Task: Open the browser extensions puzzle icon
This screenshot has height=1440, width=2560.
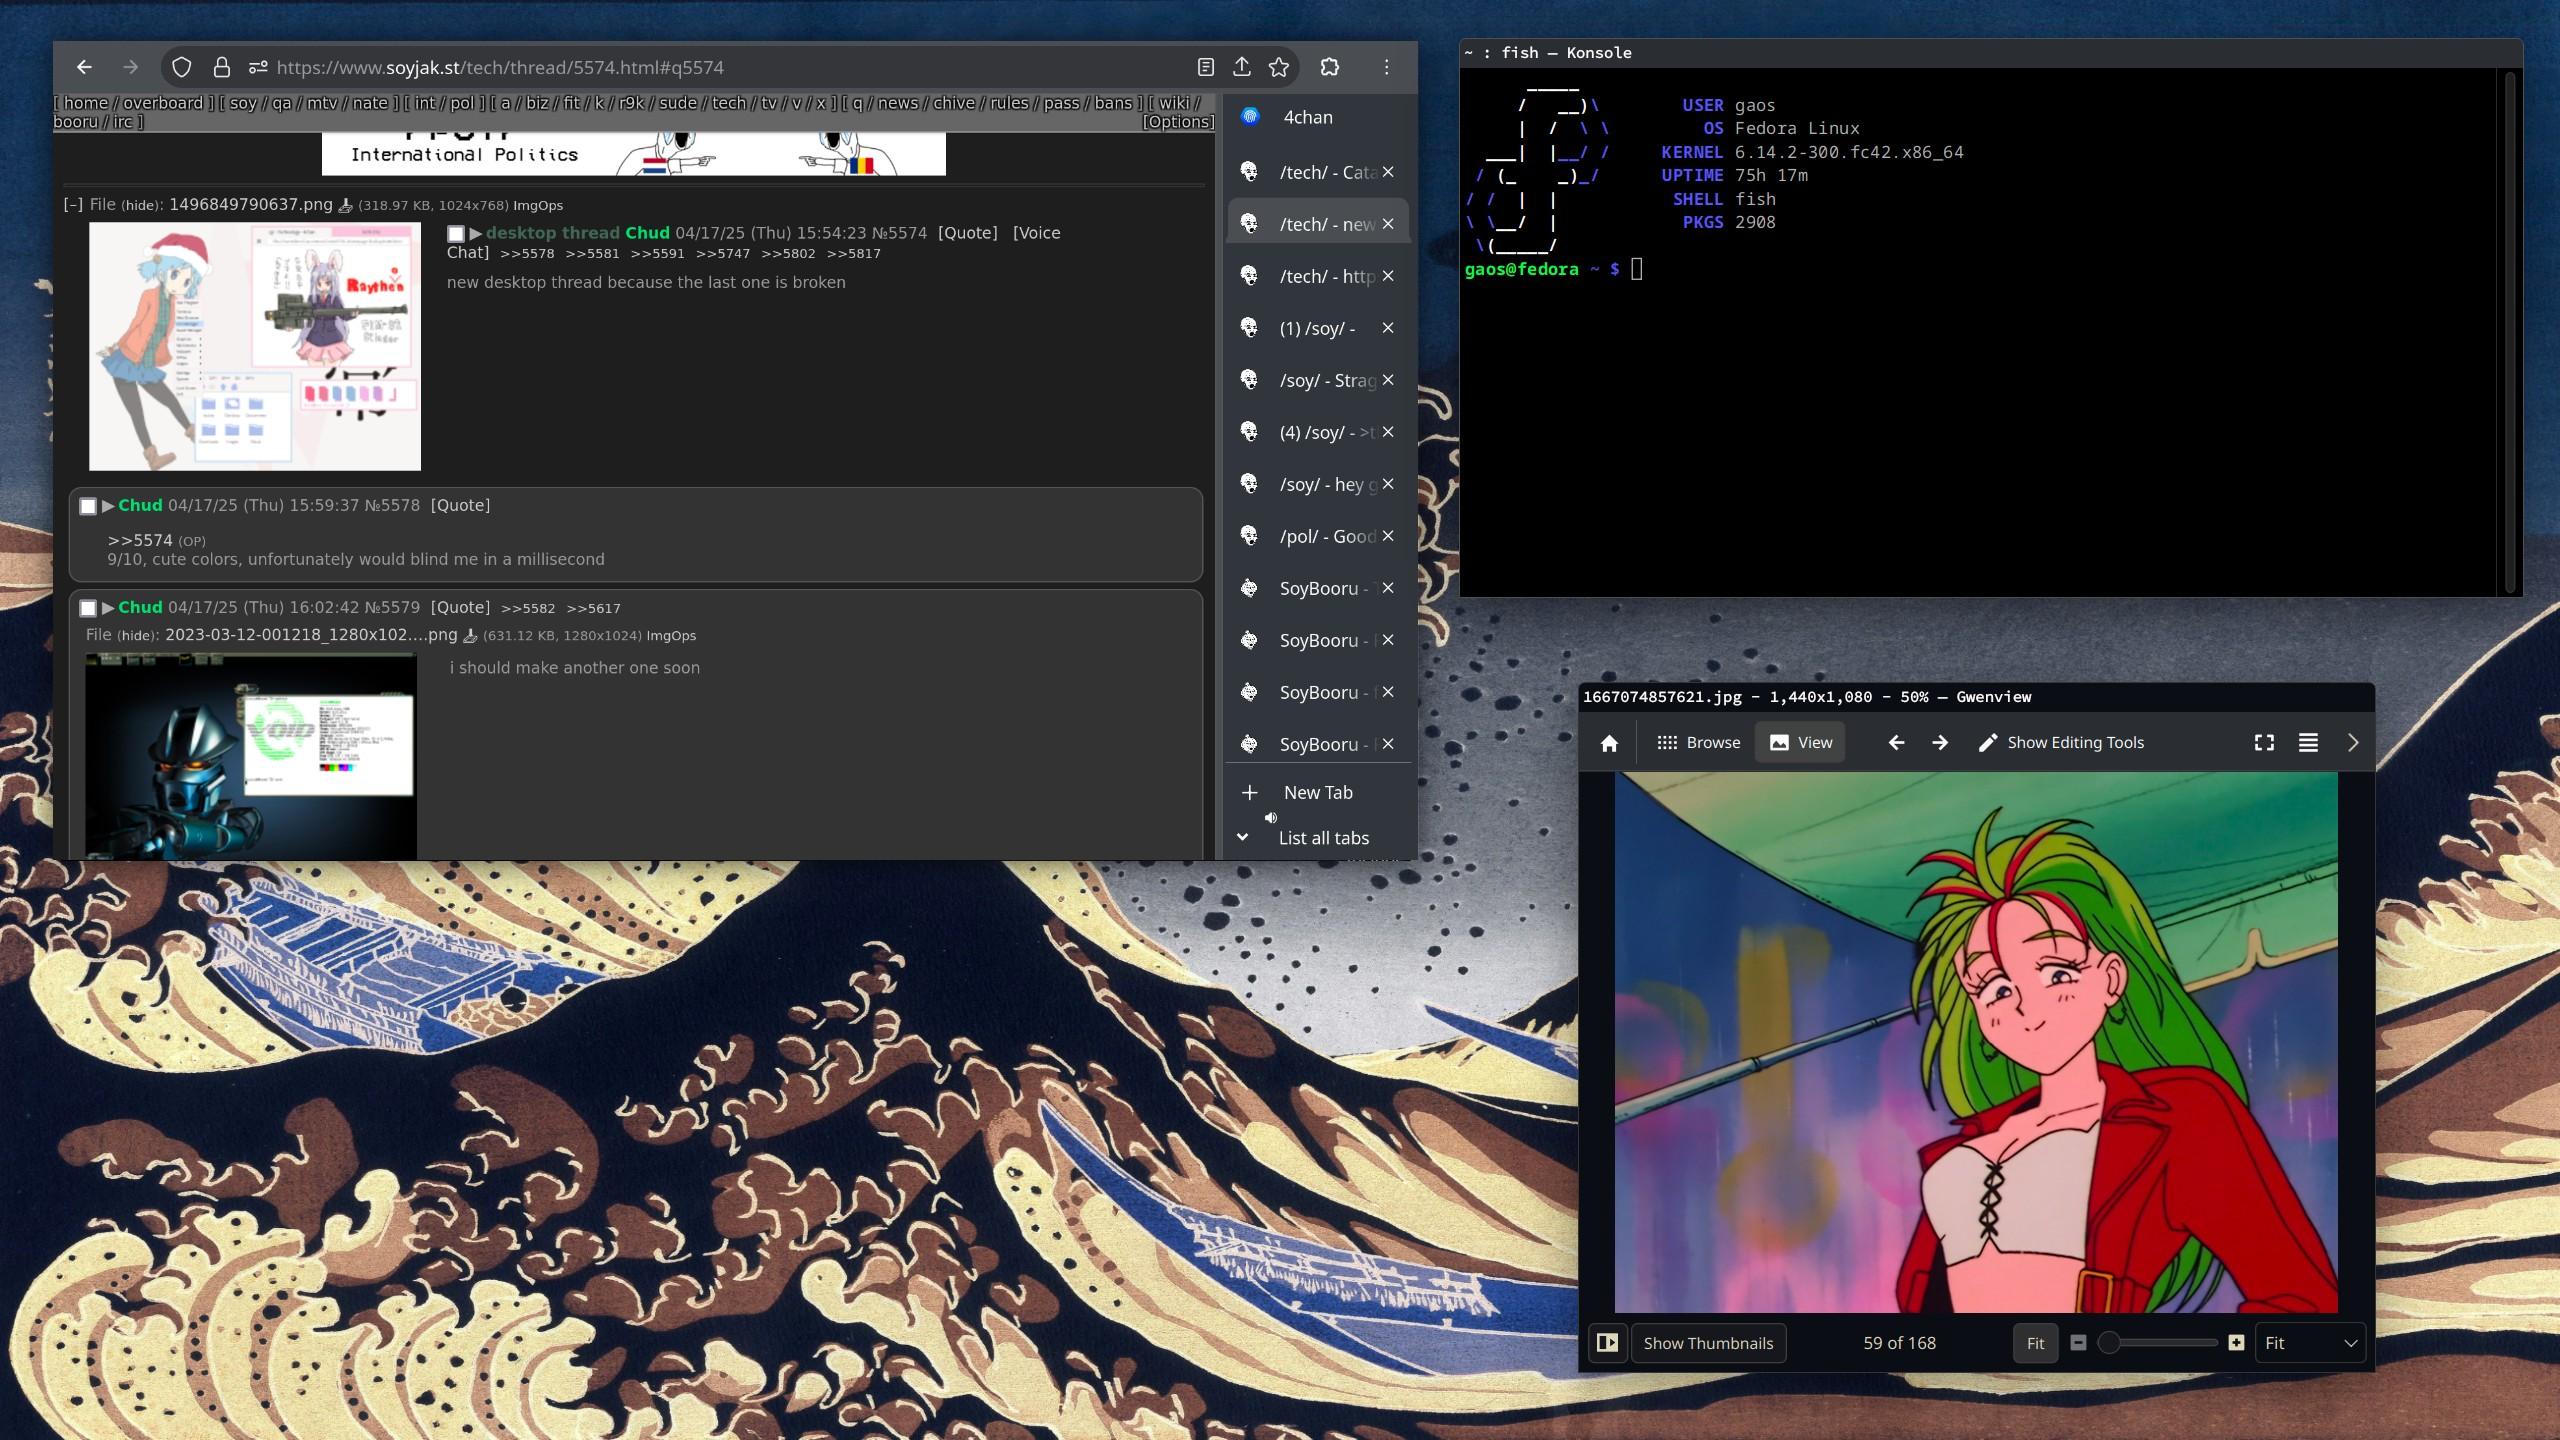Action: tap(1329, 67)
